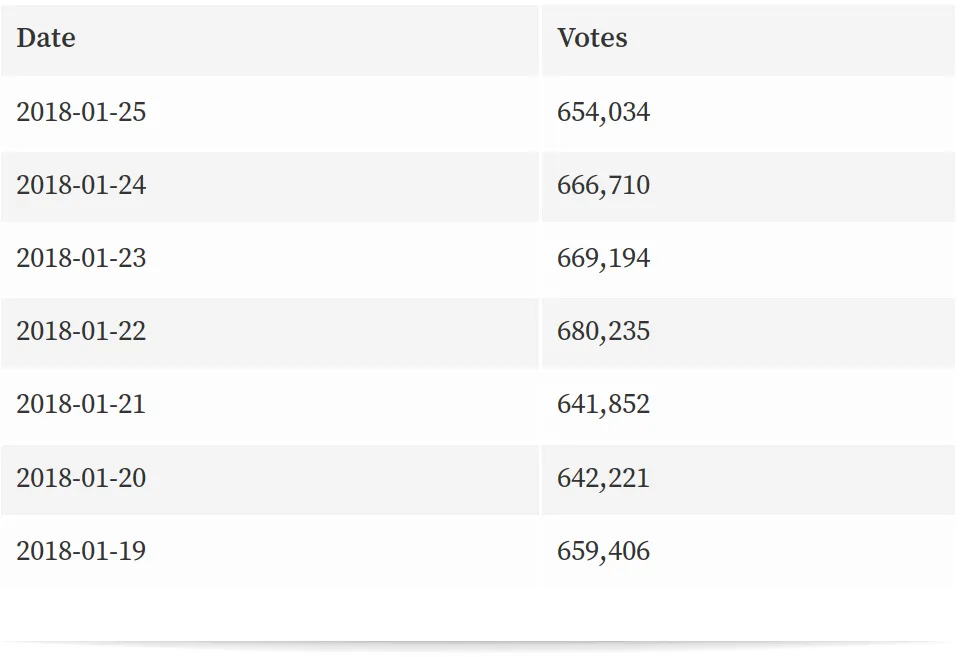Screen dimensions: 961x657
Task: Click the 642,221 votes value
Action: coord(603,478)
